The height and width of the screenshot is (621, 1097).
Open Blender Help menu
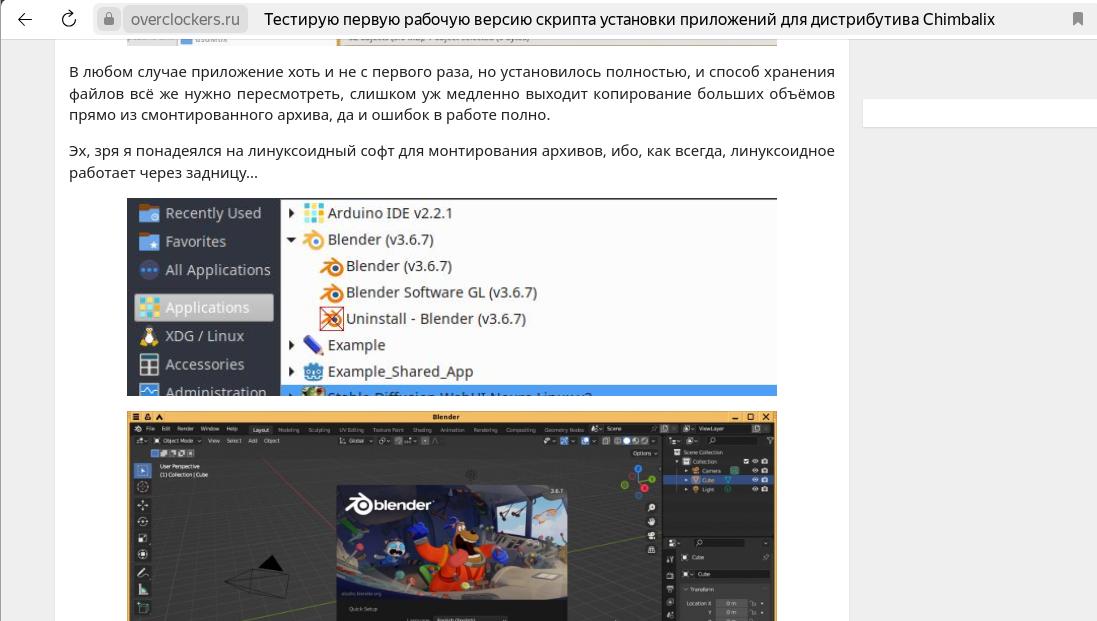tap(232, 429)
